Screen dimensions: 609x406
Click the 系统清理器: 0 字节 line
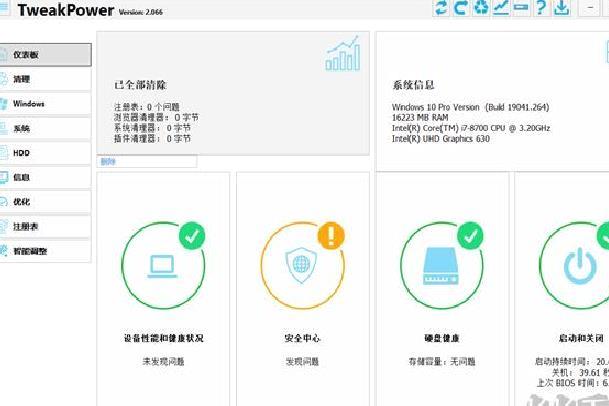click(152, 128)
